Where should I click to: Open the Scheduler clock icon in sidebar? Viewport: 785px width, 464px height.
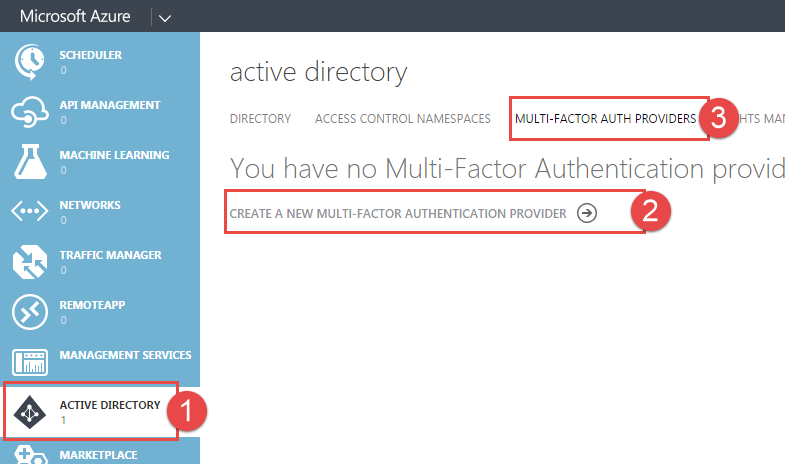click(30, 62)
